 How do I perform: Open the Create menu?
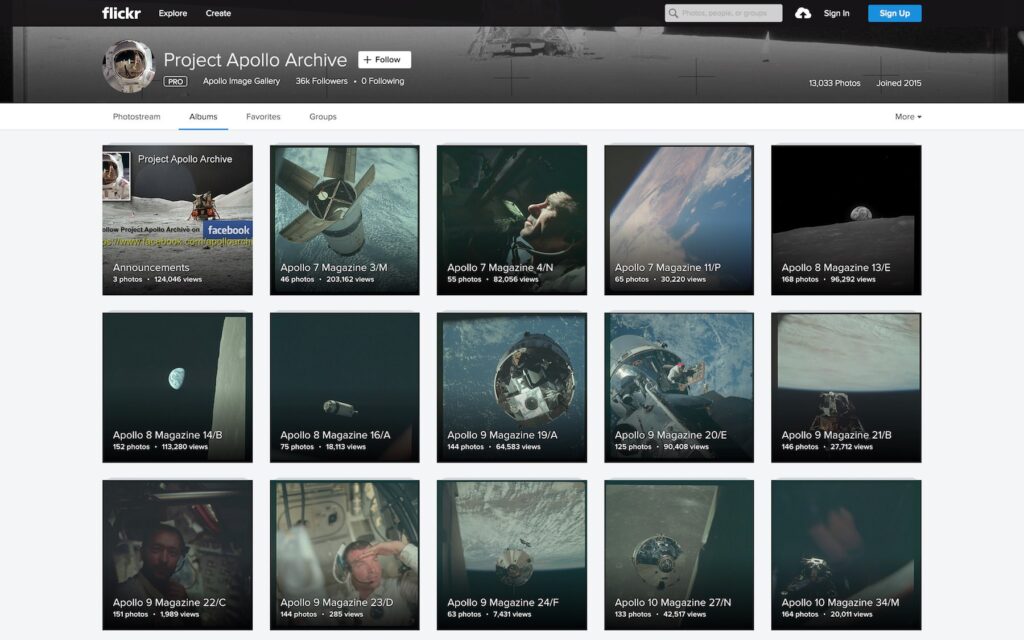[x=218, y=13]
